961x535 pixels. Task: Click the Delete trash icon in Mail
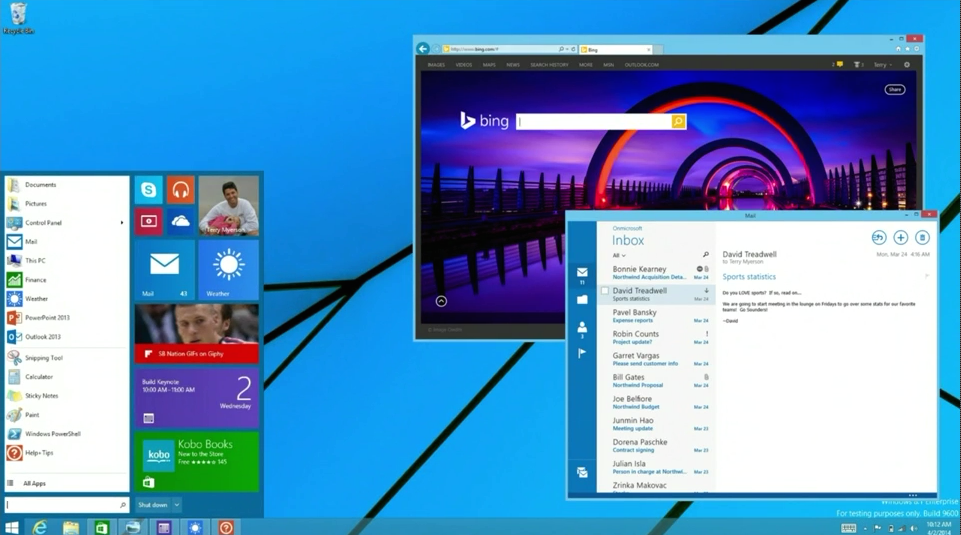pos(922,237)
